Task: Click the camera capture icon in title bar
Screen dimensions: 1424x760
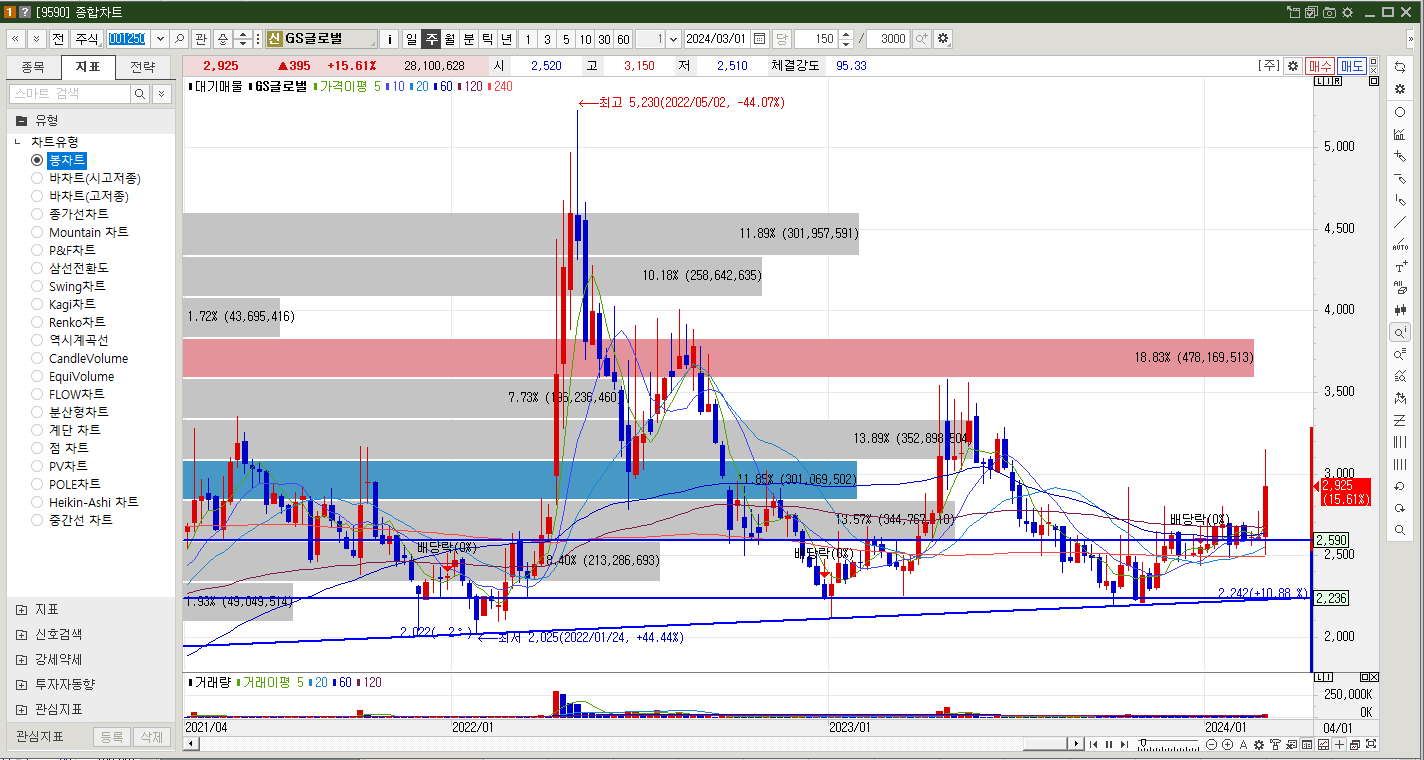Action: click(x=1329, y=12)
